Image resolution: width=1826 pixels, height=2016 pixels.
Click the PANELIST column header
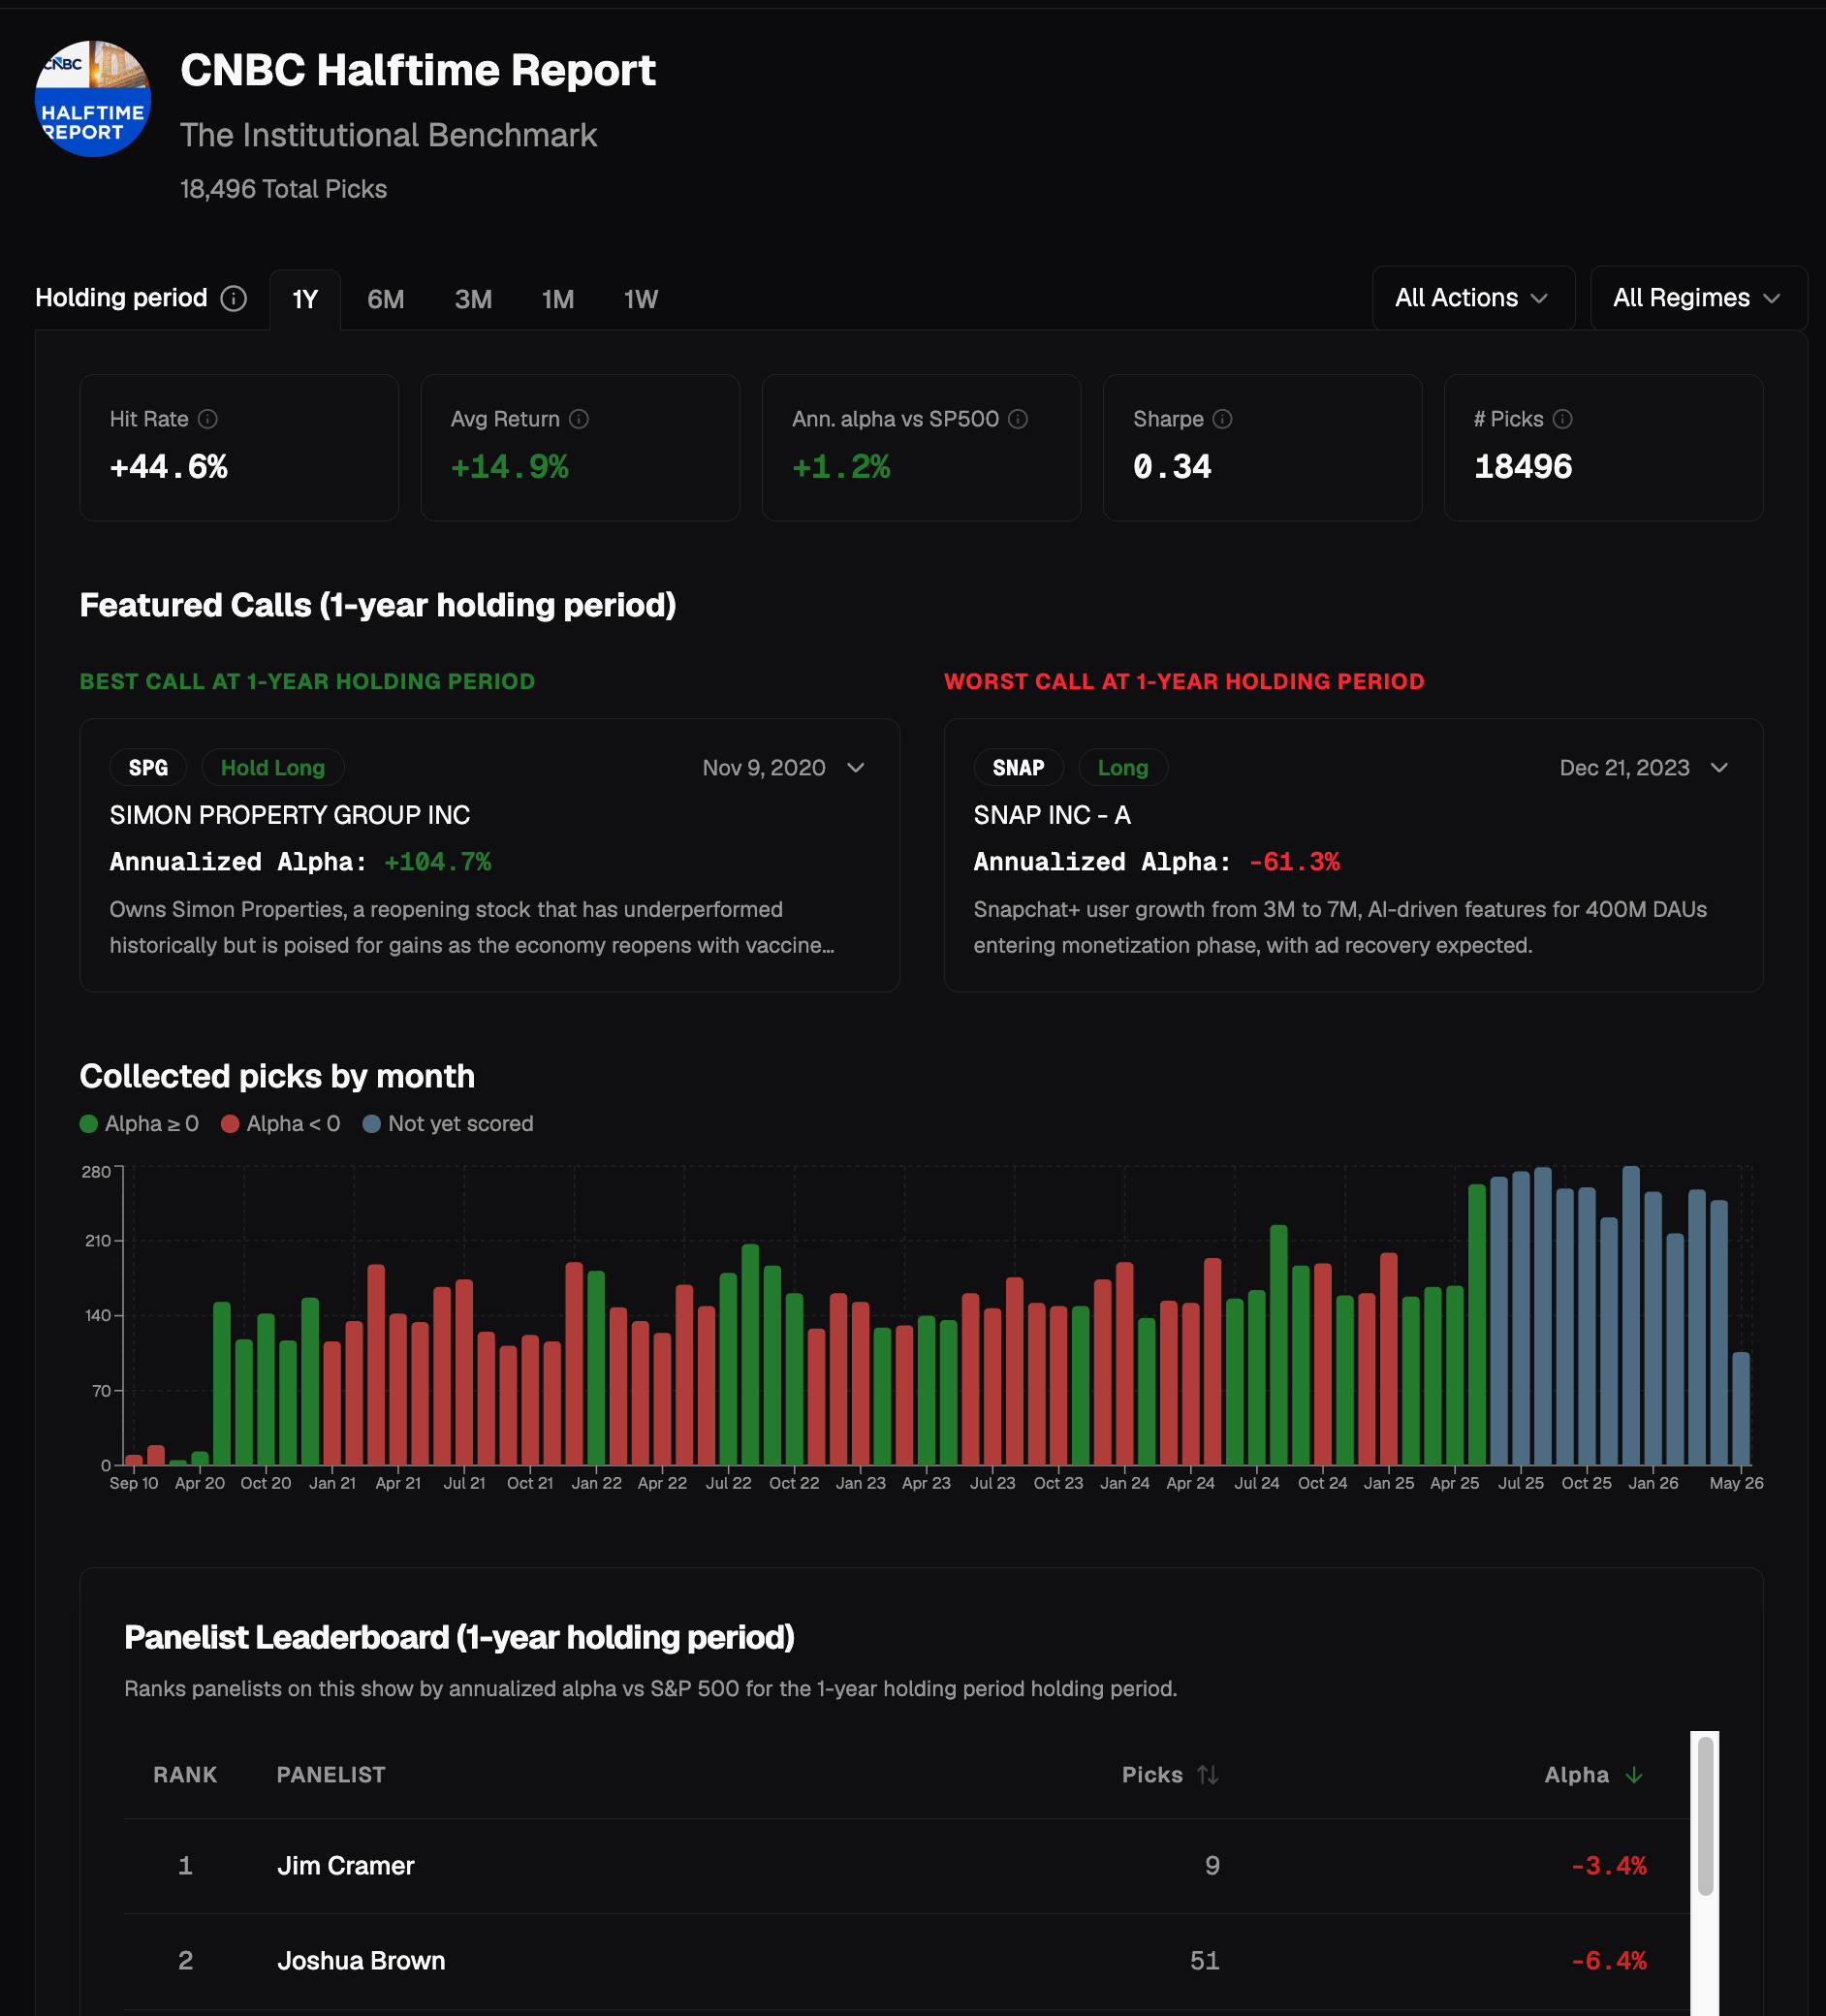point(331,1775)
